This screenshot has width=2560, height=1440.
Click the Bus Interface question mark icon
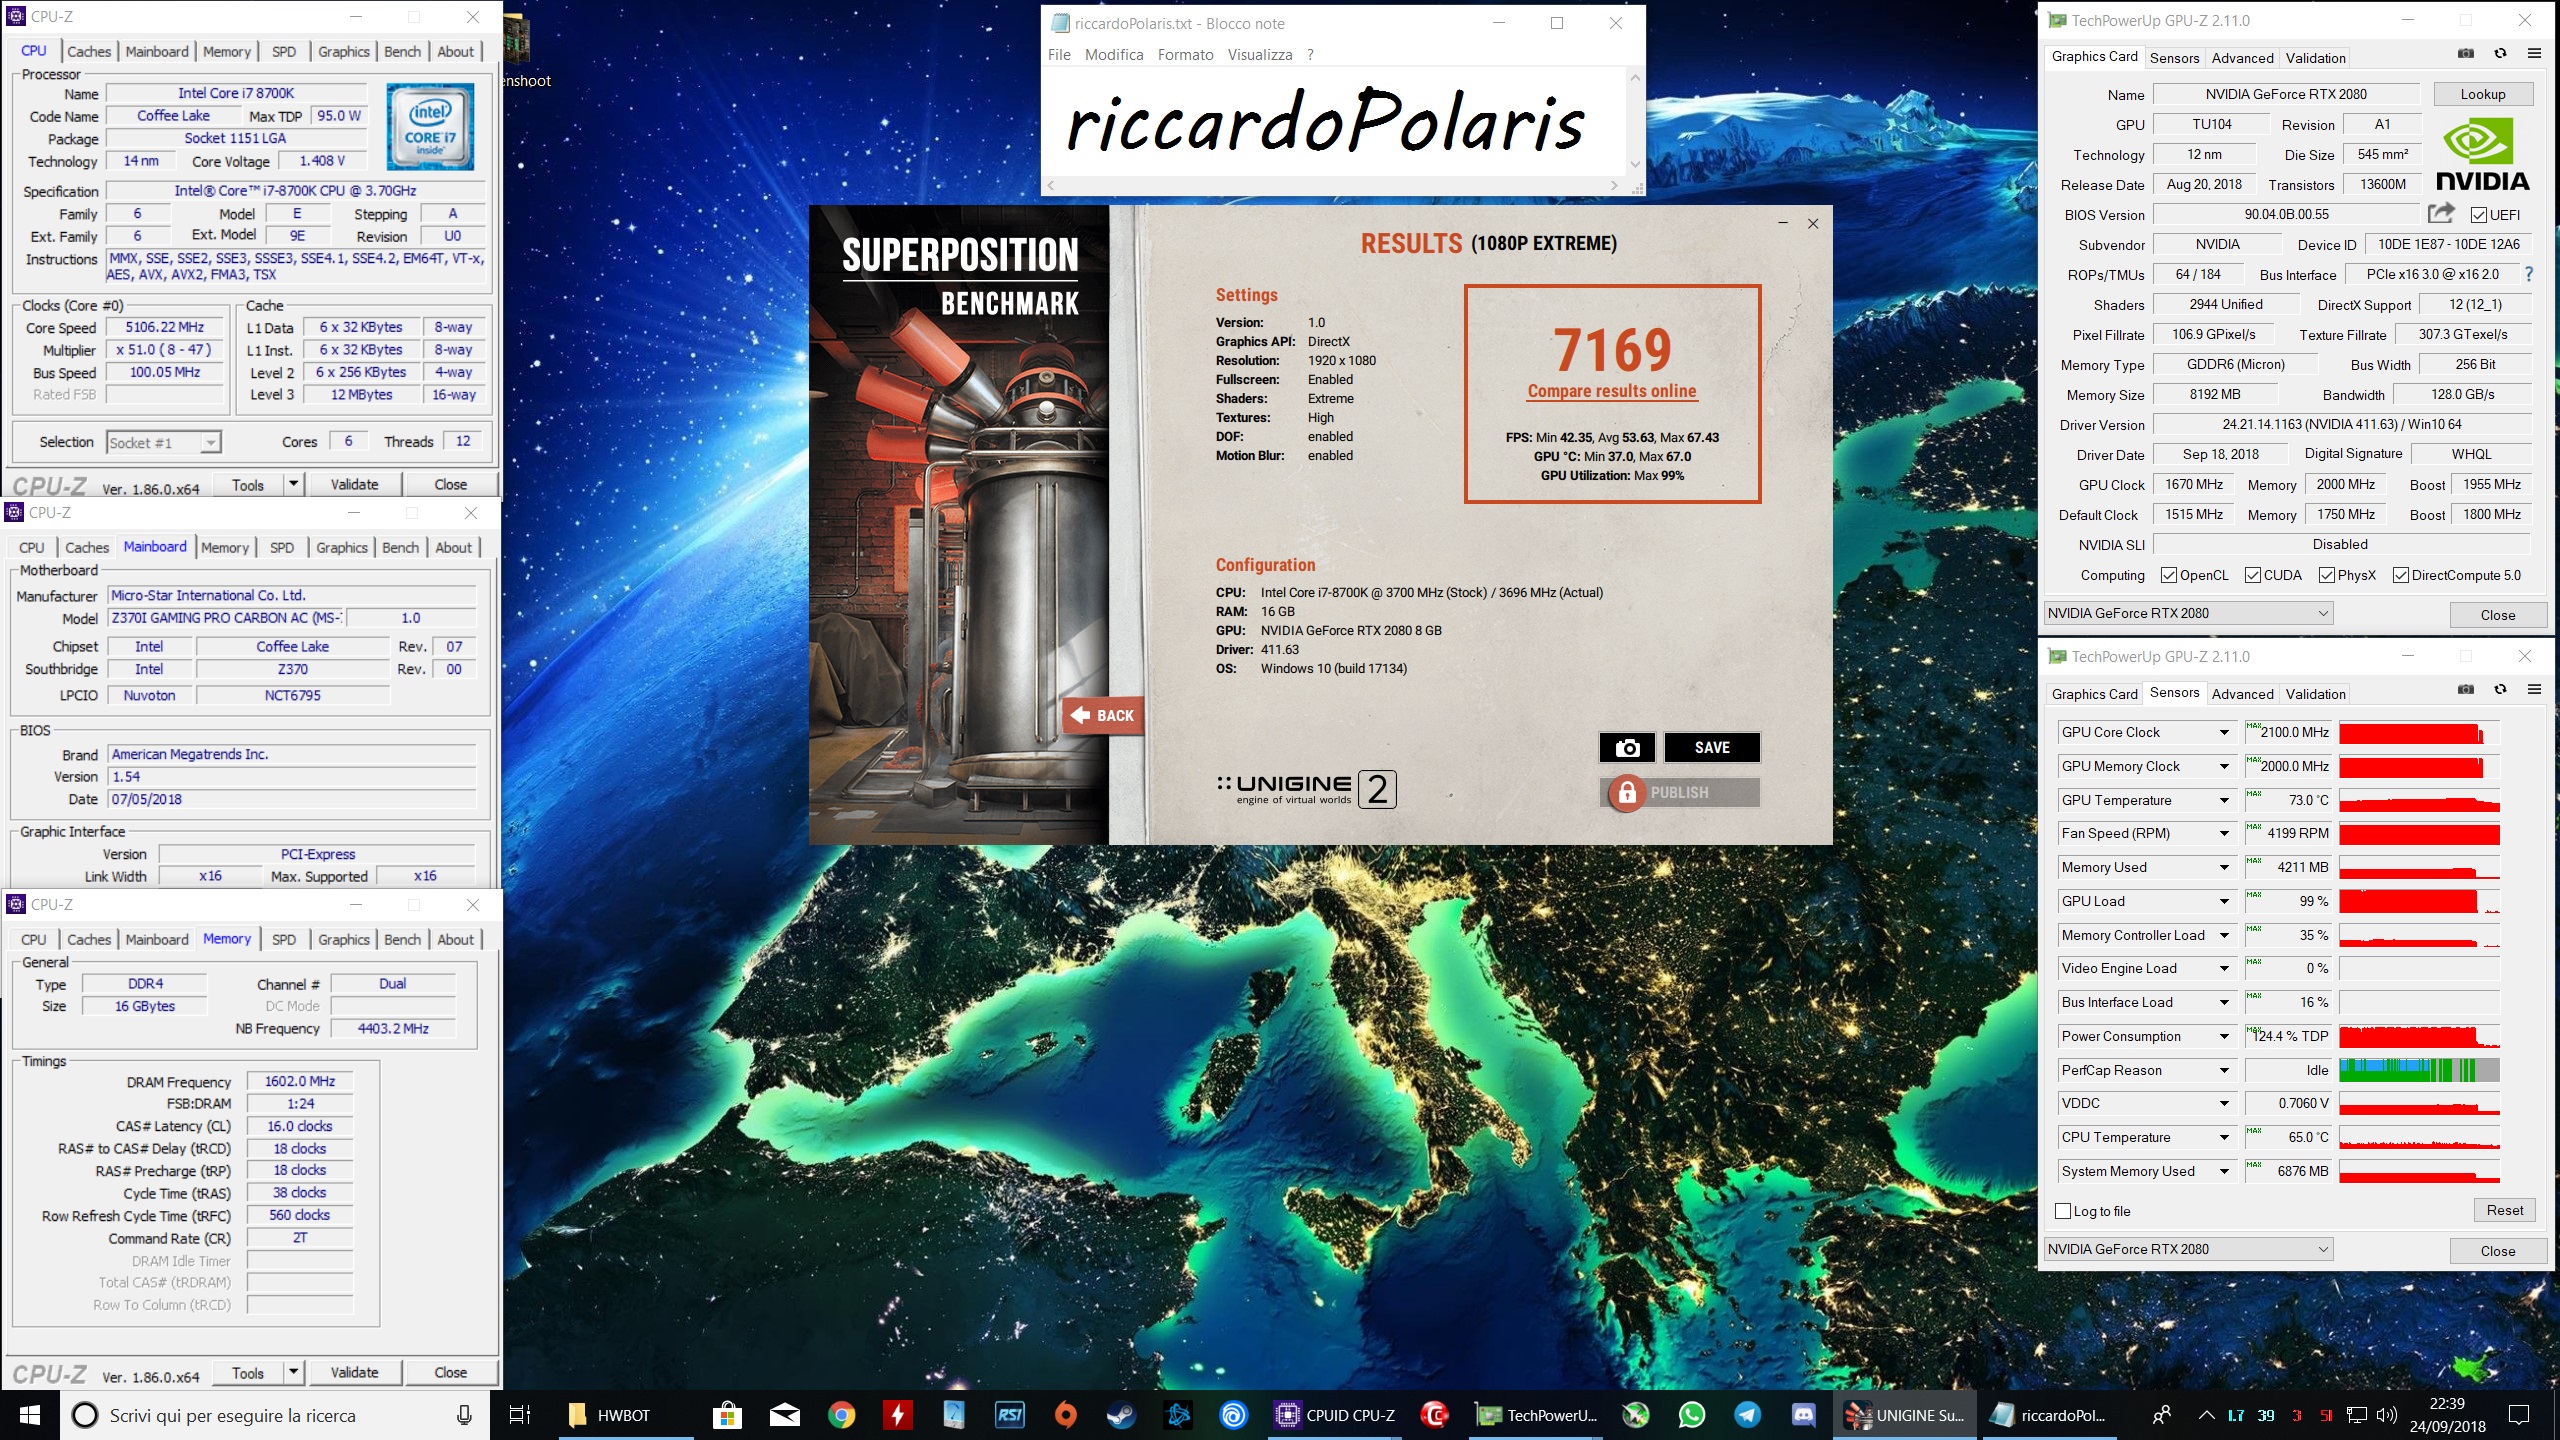tap(2529, 274)
